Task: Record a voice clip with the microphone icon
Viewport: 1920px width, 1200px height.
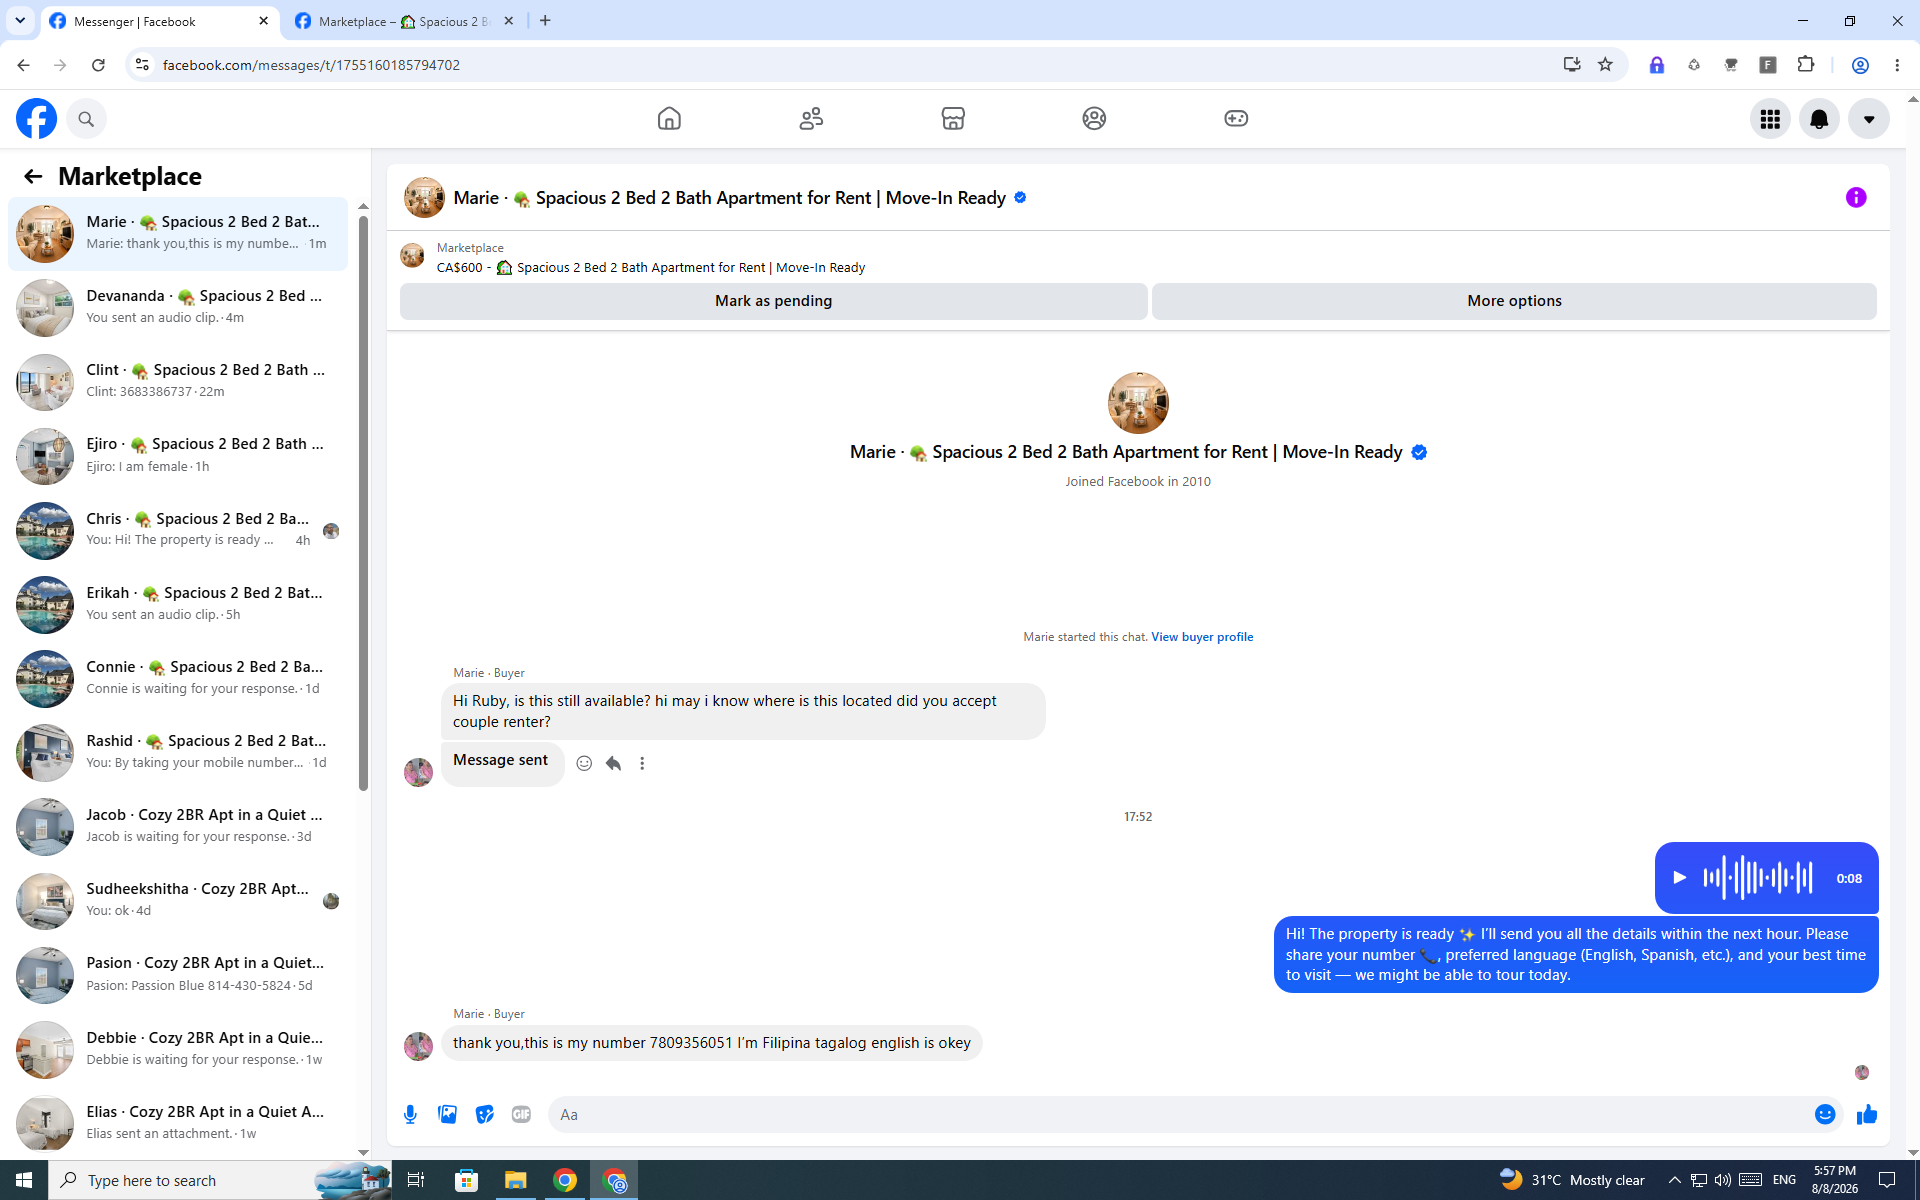Action: click(410, 1115)
